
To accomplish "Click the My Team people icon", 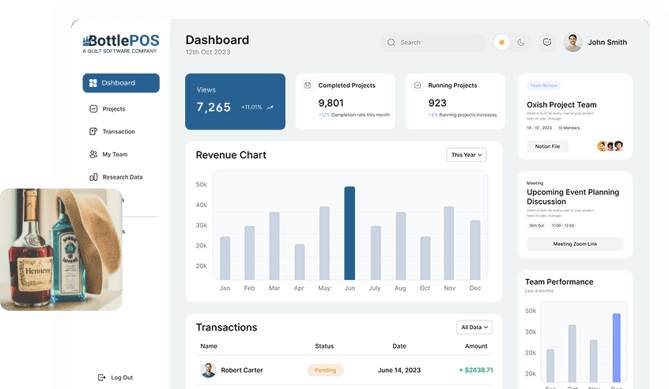I will tap(93, 154).
